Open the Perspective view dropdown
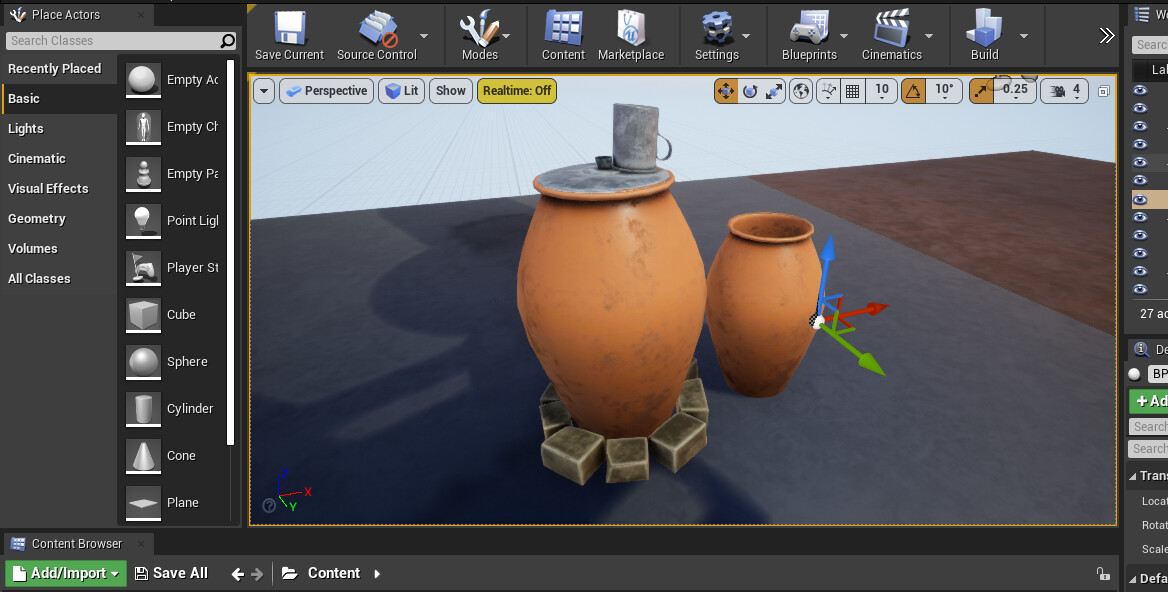 pos(325,90)
